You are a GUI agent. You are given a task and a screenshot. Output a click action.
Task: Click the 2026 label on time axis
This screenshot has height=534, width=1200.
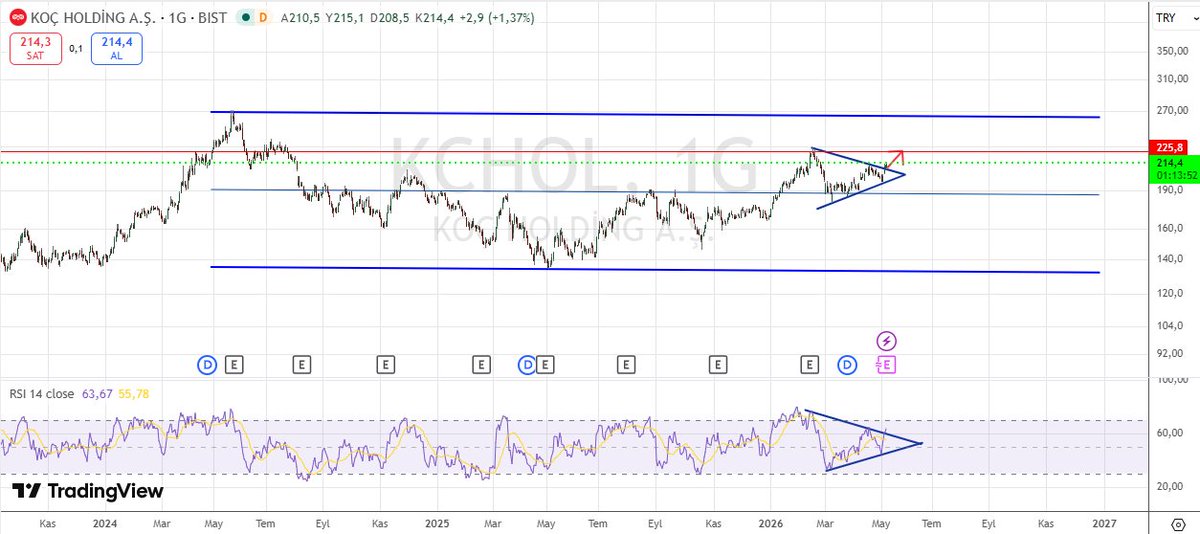[770, 523]
